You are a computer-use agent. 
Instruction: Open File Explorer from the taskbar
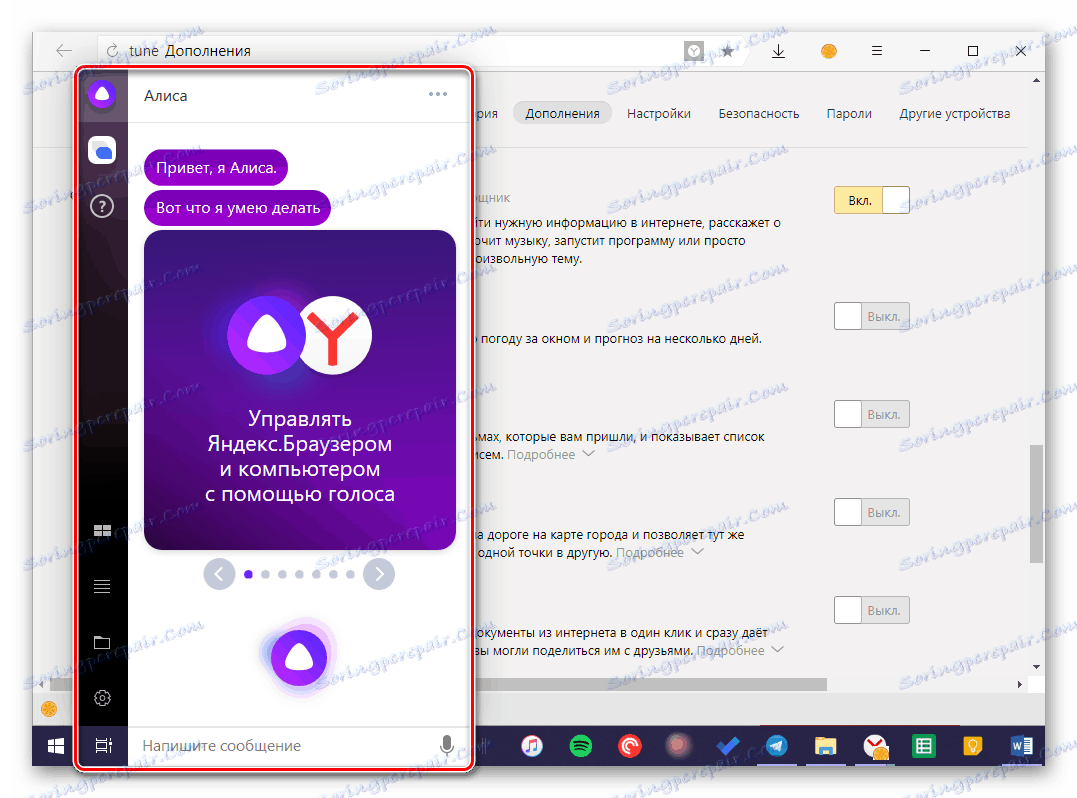point(826,746)
